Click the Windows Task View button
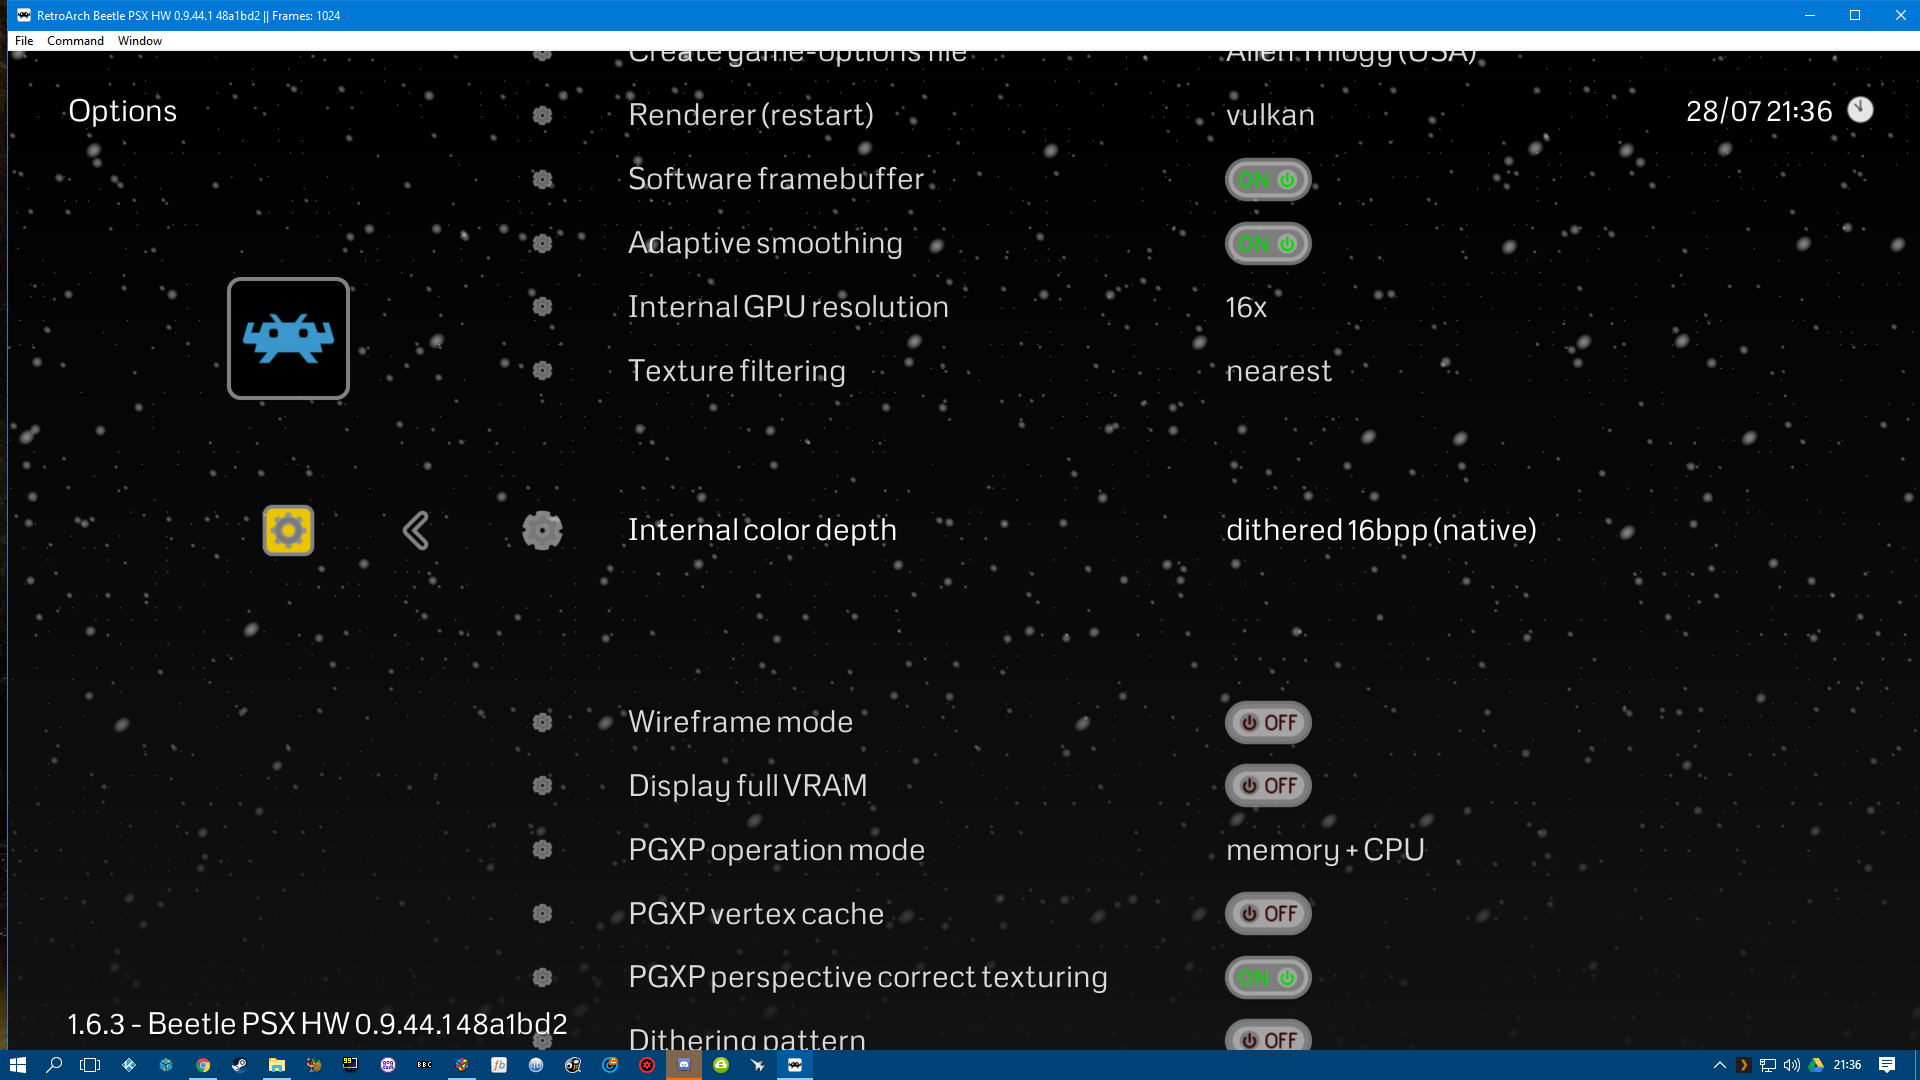Viewport: 1920px width, 1080px height. [x=90, y=1065]
